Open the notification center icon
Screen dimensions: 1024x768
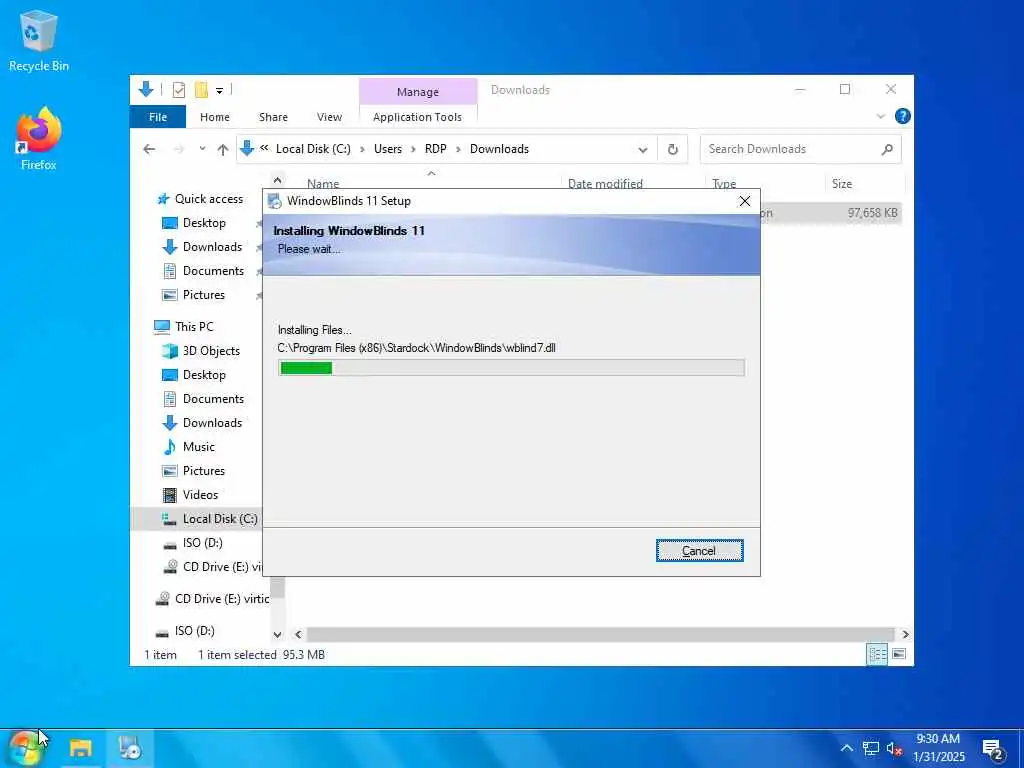pyautogui.click(x=993, y=750)
